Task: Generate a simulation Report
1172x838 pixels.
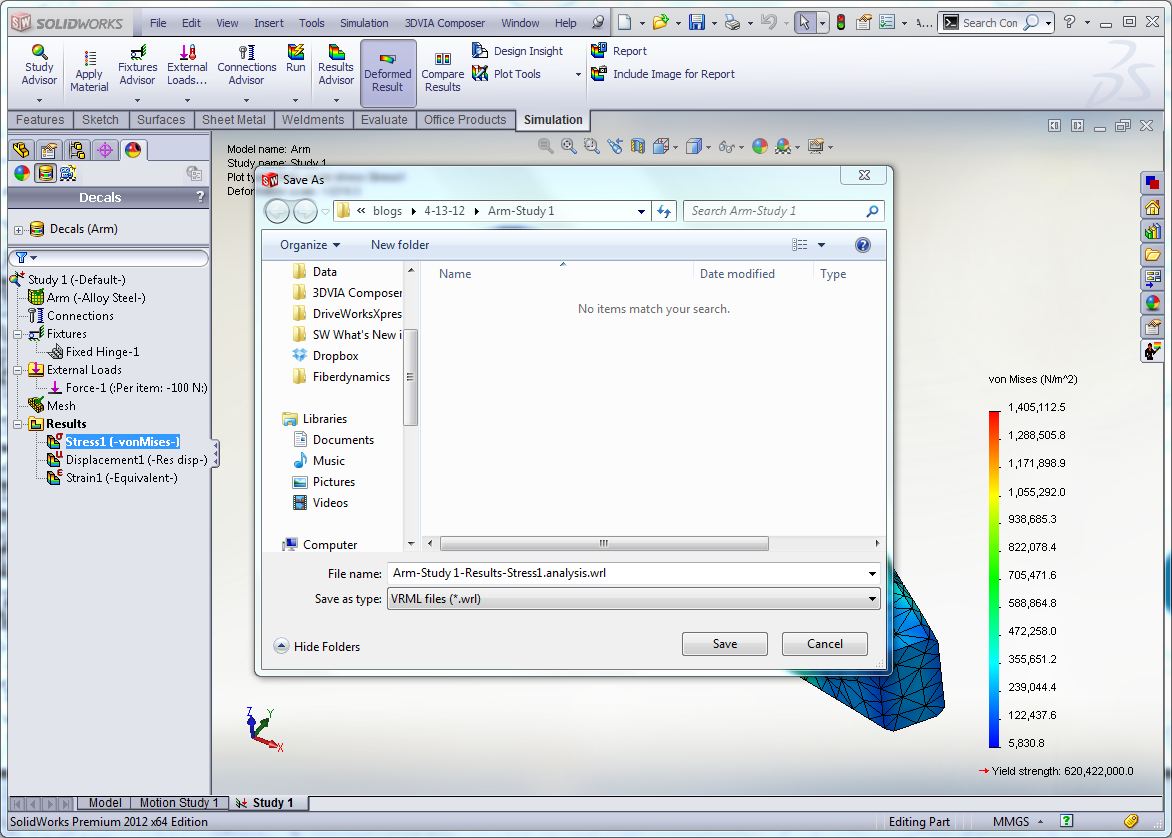Action: coord(619,51)
